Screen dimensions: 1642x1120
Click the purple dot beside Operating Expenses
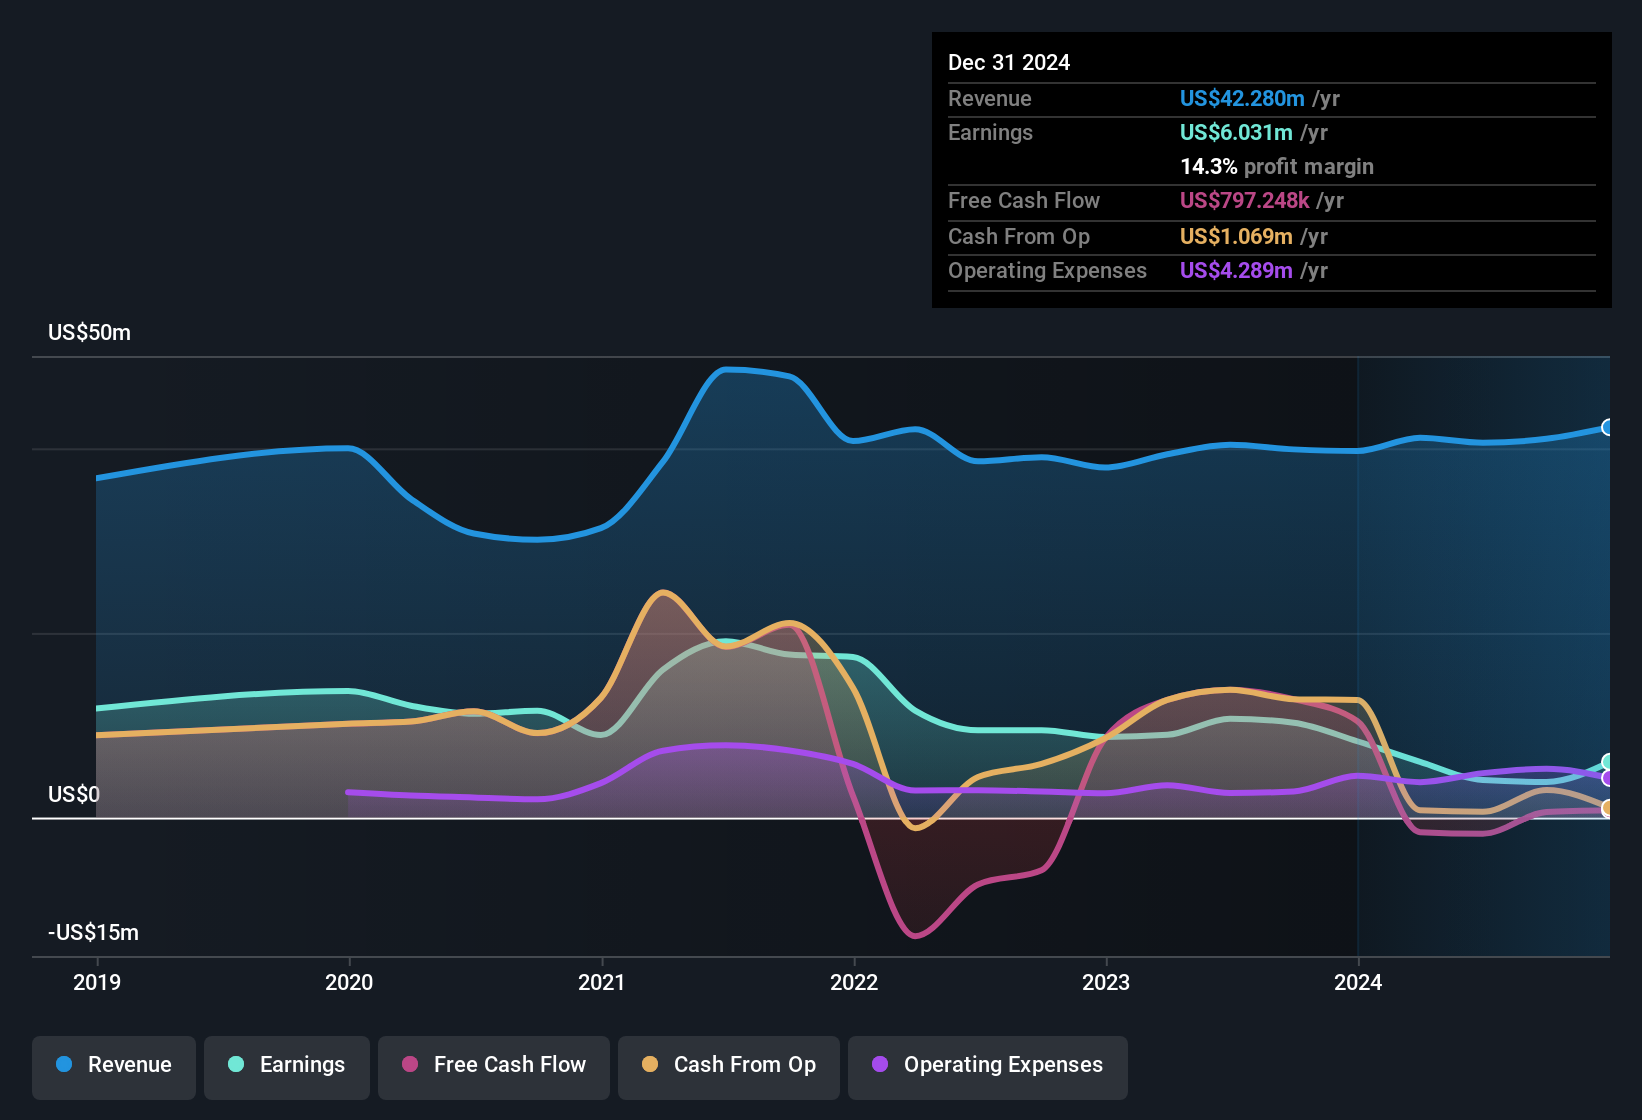[880, 1065]
